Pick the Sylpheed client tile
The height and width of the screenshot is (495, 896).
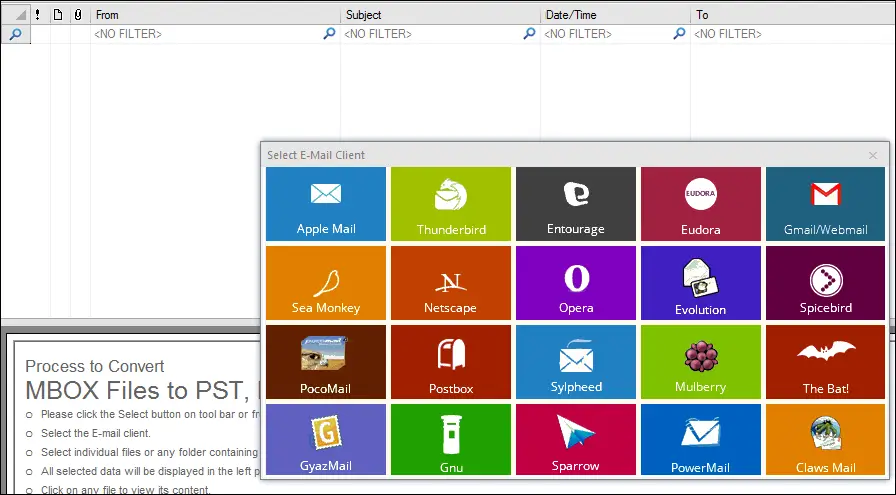pos(575,362)
